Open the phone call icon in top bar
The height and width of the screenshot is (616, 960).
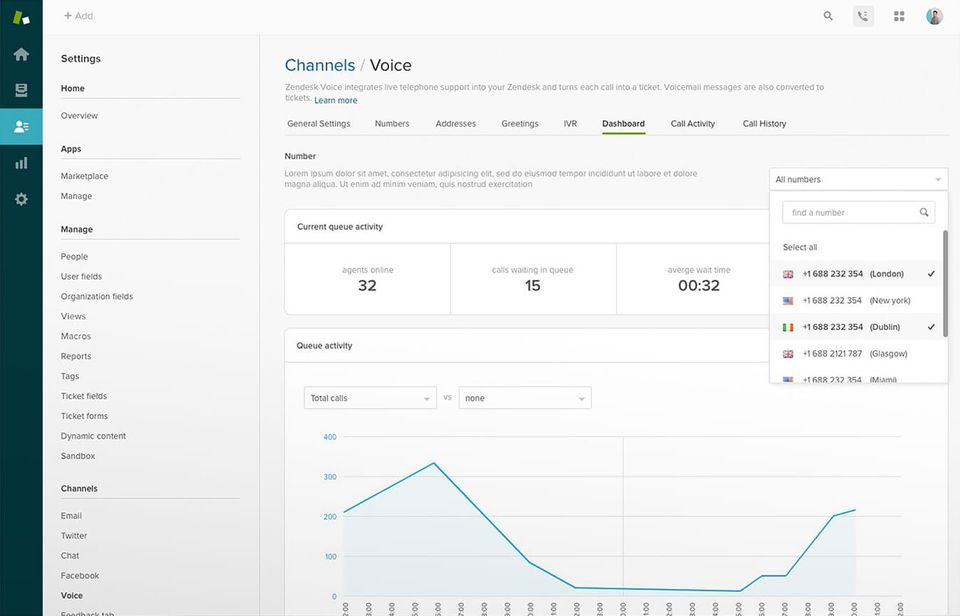pos(863,16)
